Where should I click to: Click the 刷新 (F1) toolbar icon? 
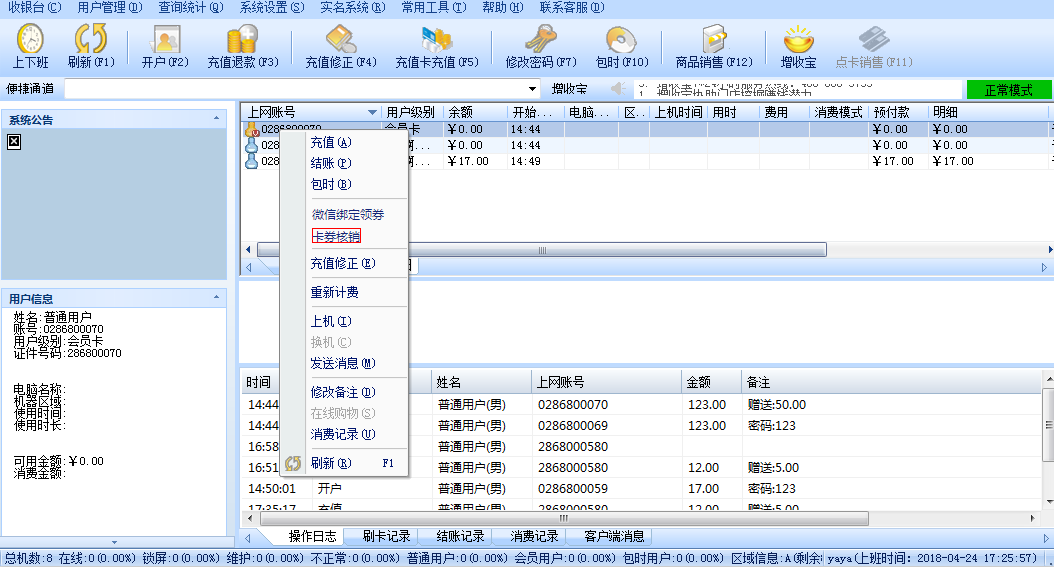[x=91, y=38]
